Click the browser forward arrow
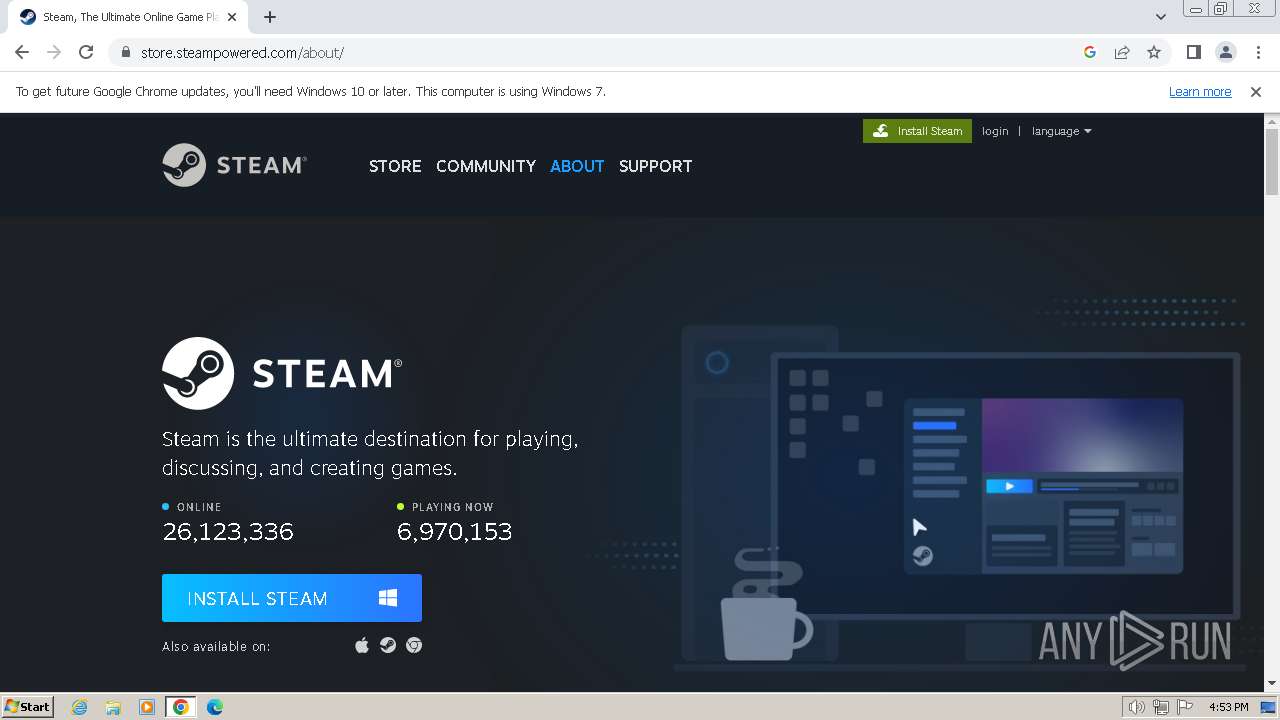This screenshot has height=720, width=1280. (54, 52)
